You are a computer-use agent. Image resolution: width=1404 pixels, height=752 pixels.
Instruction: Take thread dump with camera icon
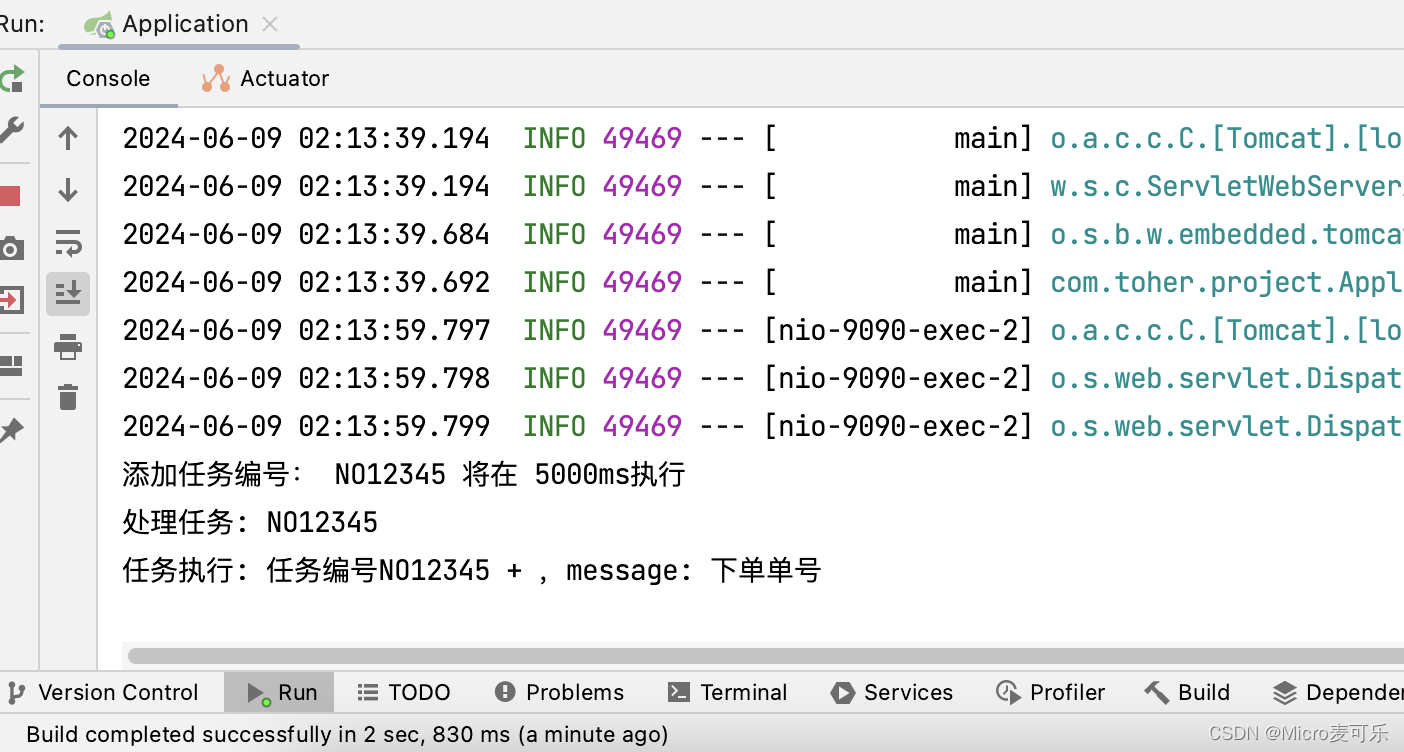click(10, 248)
